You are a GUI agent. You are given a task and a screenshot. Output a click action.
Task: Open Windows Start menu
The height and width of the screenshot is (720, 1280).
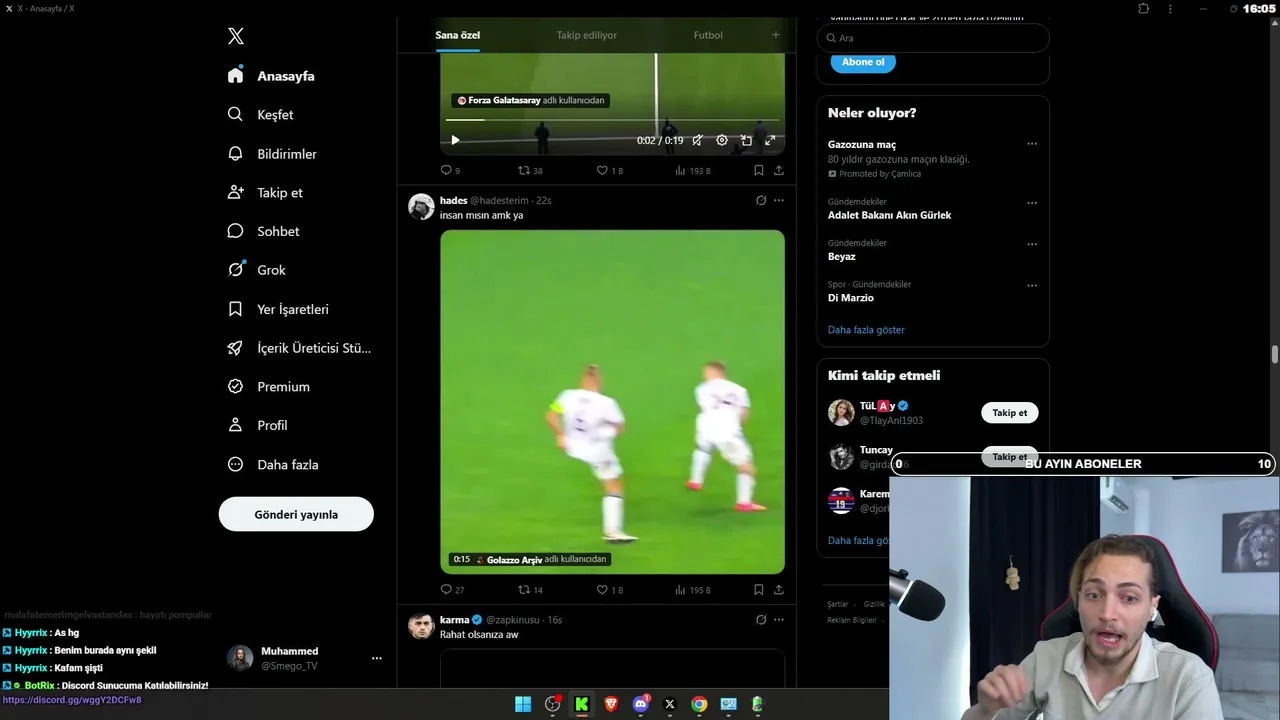pos(523,704)
